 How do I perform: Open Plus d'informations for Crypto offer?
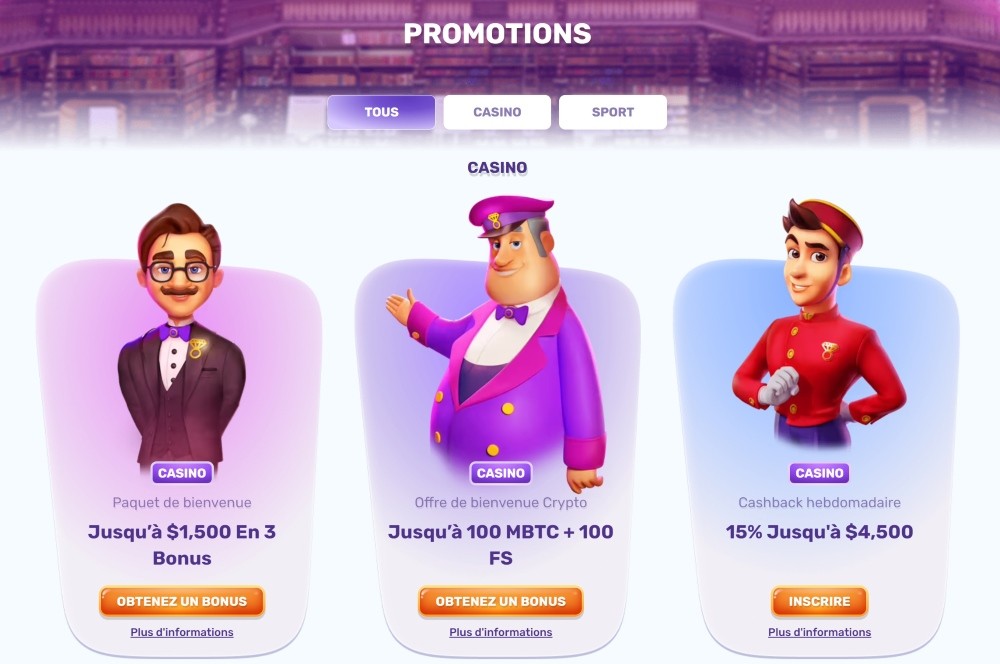pyautogui.click(x=501, y=632)
